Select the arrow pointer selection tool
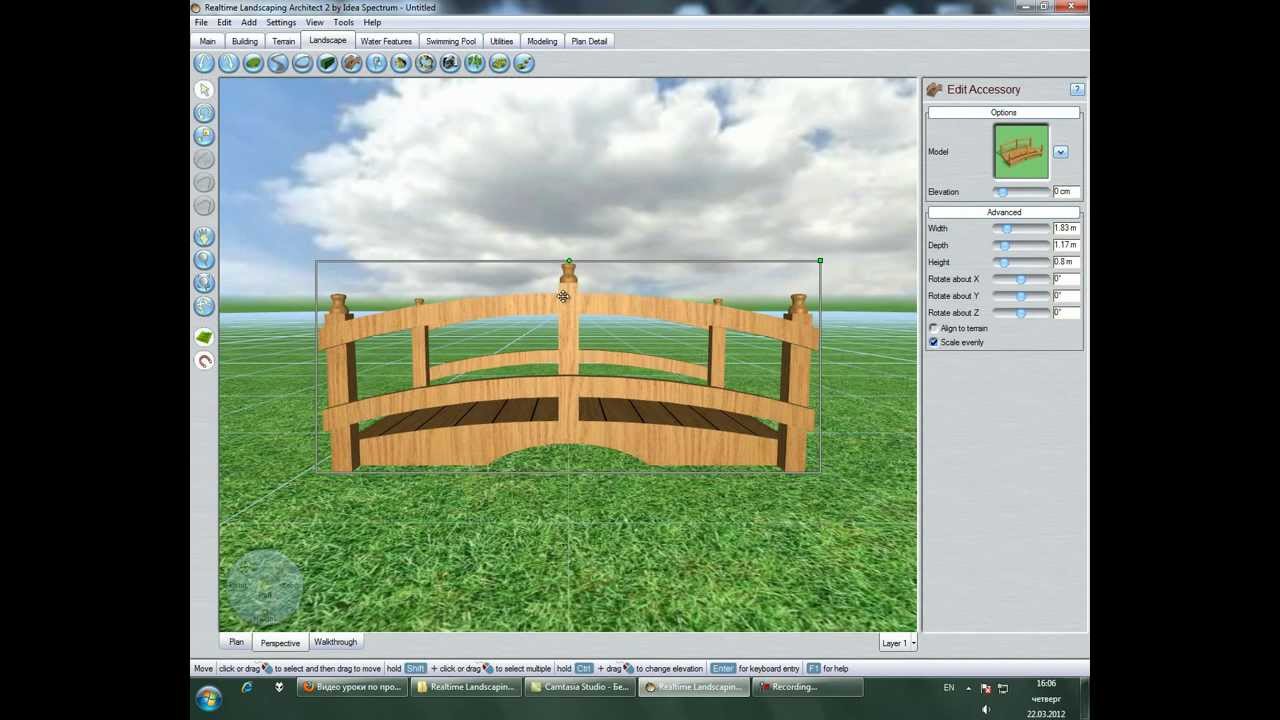Viewport: 1280px width, 720px height. (204, 90)
